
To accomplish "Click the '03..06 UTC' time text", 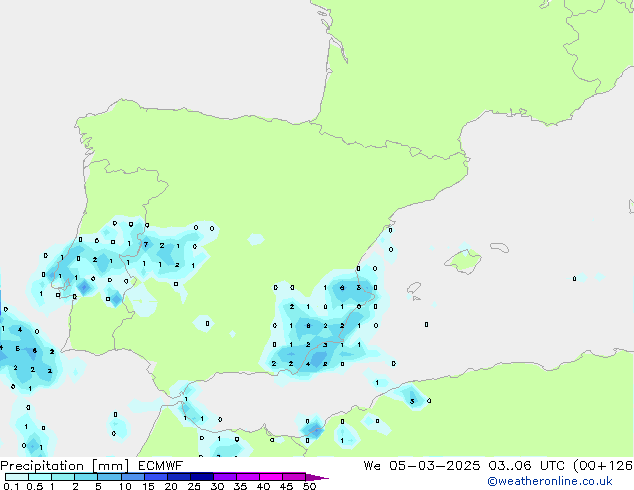I will coord(526,466).
